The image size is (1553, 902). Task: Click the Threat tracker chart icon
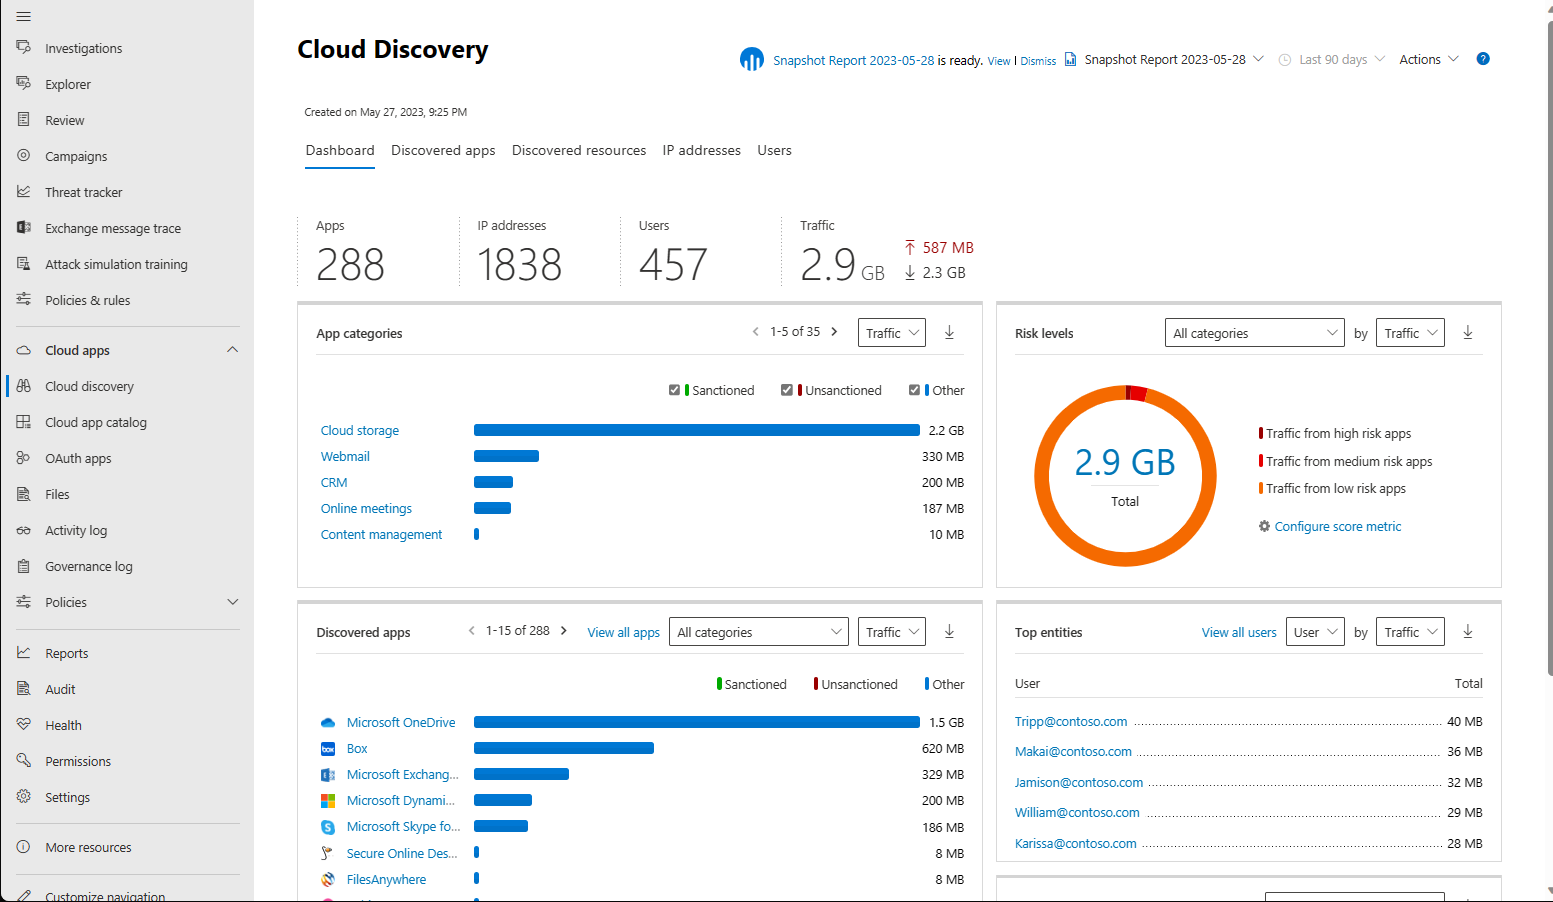coord(24,191)
